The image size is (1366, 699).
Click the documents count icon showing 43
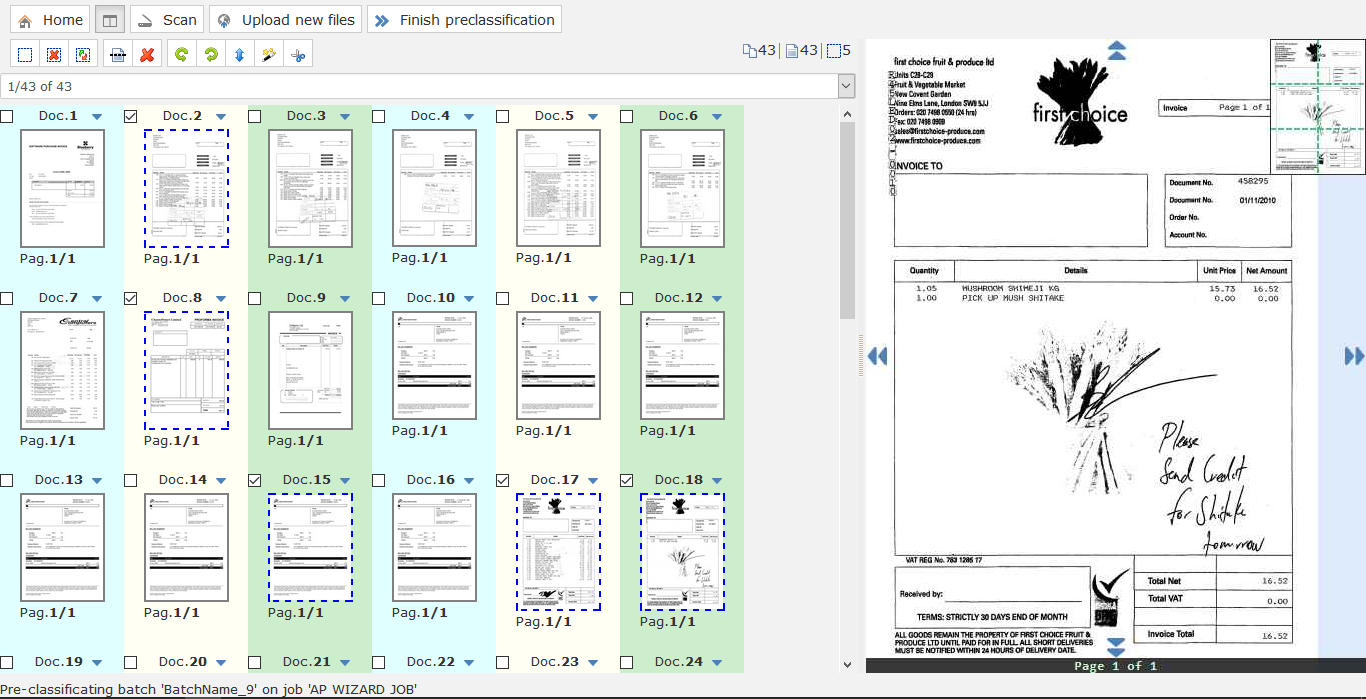(x=749, y=50)
